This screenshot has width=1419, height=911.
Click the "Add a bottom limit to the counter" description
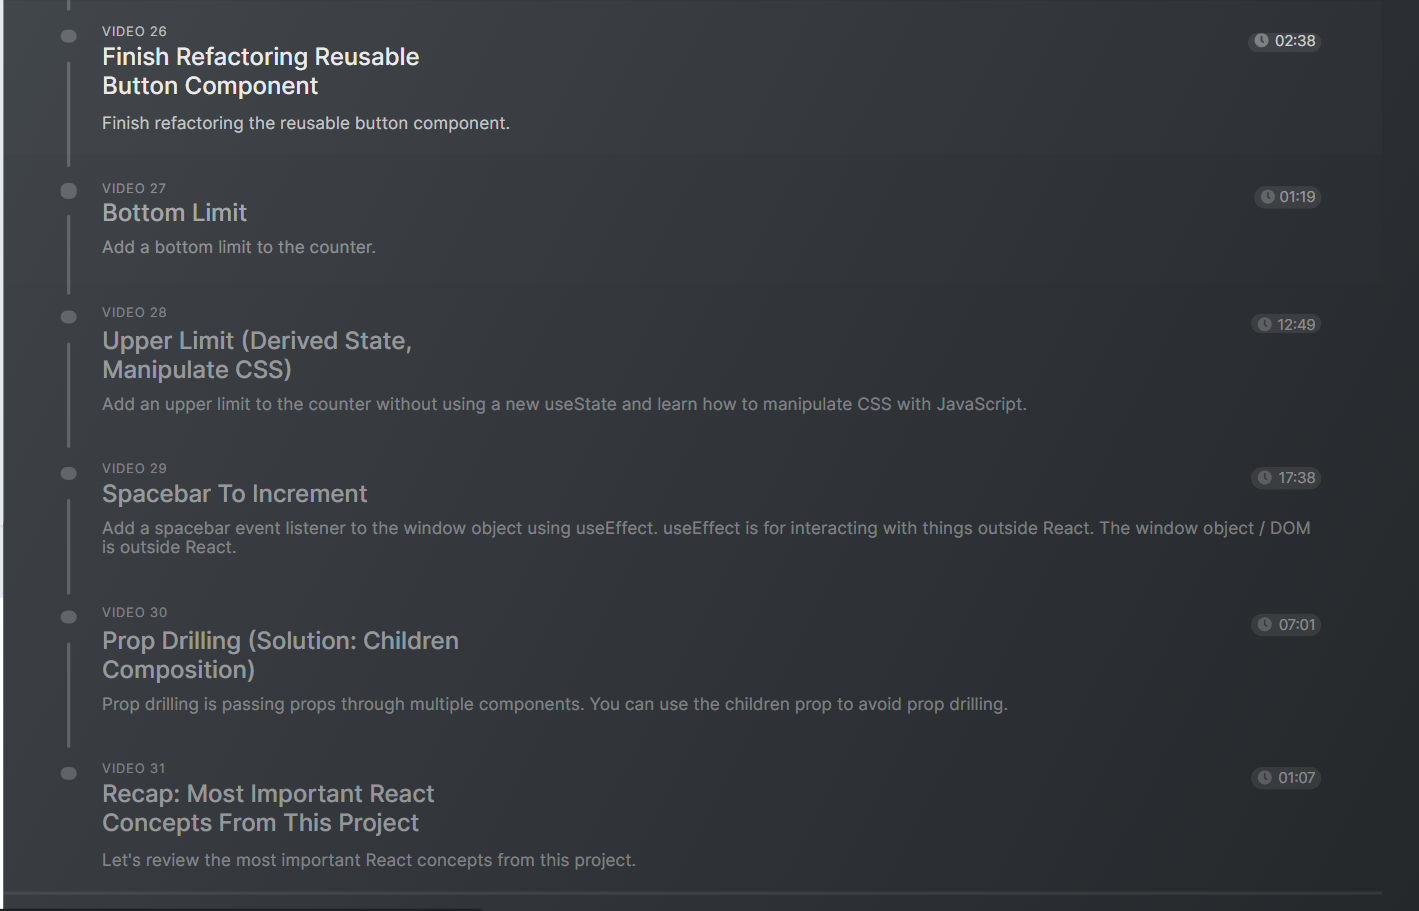coord(239,247)
